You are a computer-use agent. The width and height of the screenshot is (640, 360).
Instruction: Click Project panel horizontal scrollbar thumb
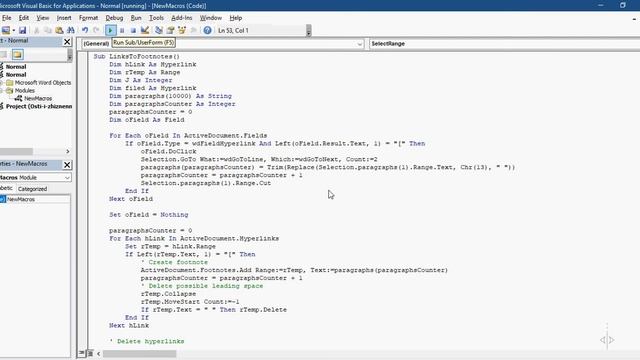(16, 151)
